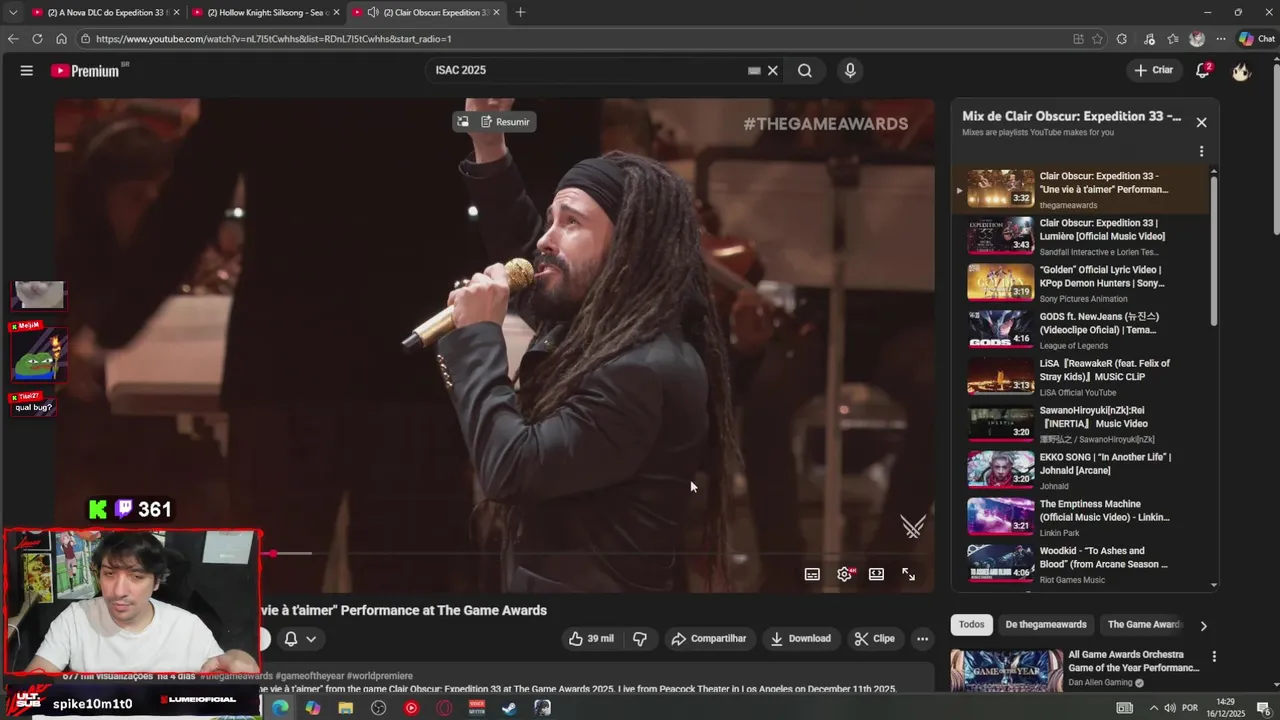This screenshot has height=720, width=1280.
Task: Create a clip with the Clipe button
Action: click(x=875, y=638)
